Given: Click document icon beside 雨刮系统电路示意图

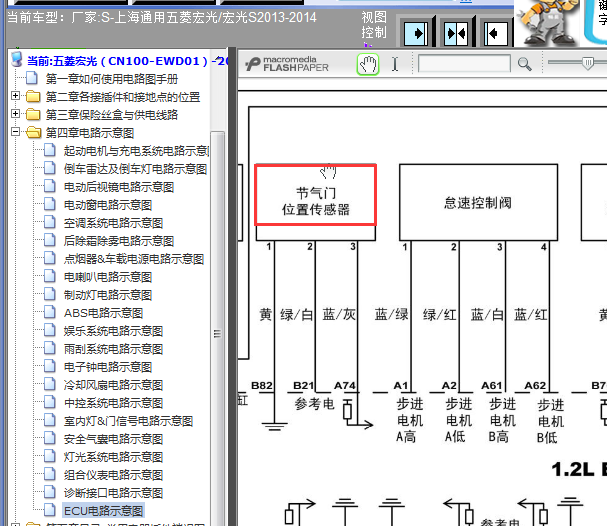Looking at the screenshot, I should click(50, 348).
